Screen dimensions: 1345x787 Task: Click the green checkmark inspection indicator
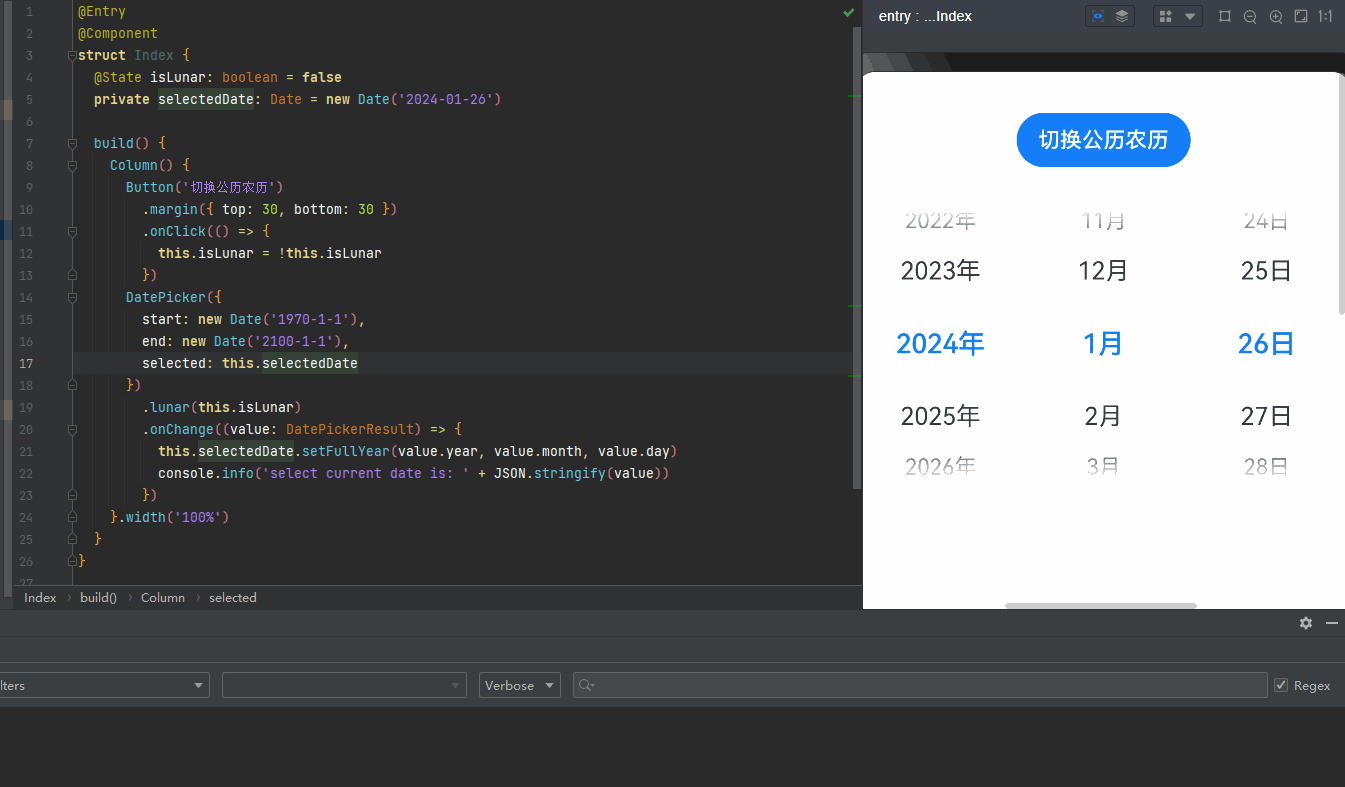pos(849,12)
